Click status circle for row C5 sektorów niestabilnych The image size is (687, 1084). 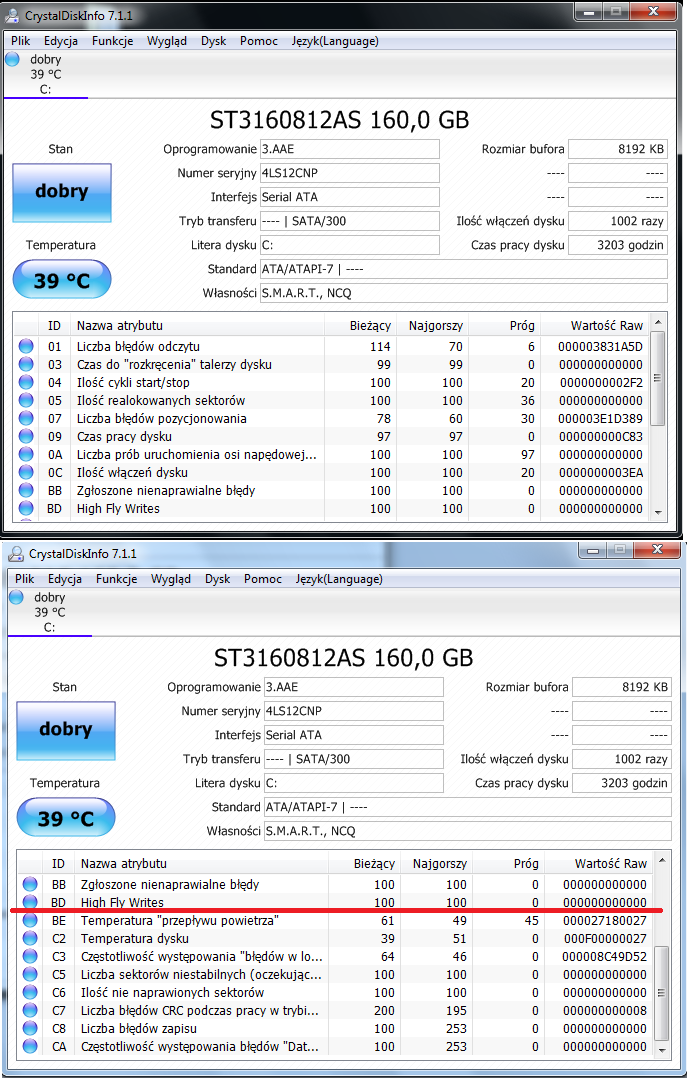[30, 974]
